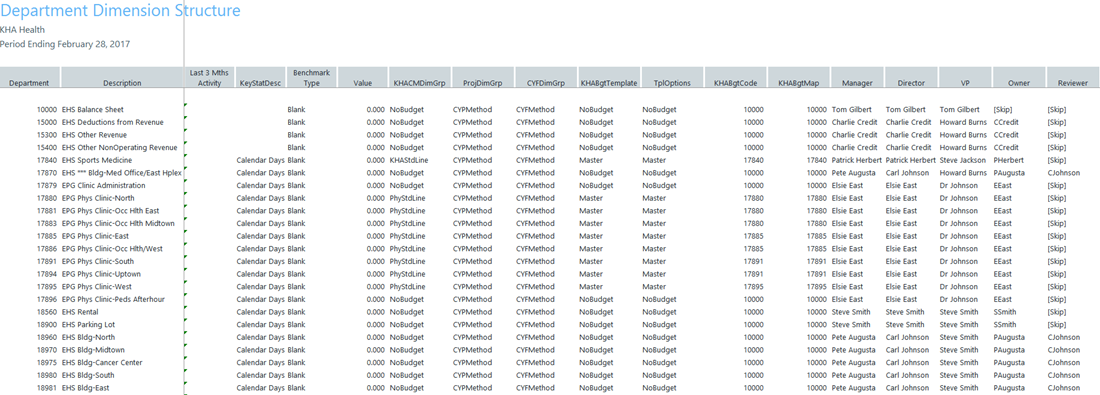
Task: Select the EHS Bldg-Cancer Center description cell
Action: (x=102, y=362)
